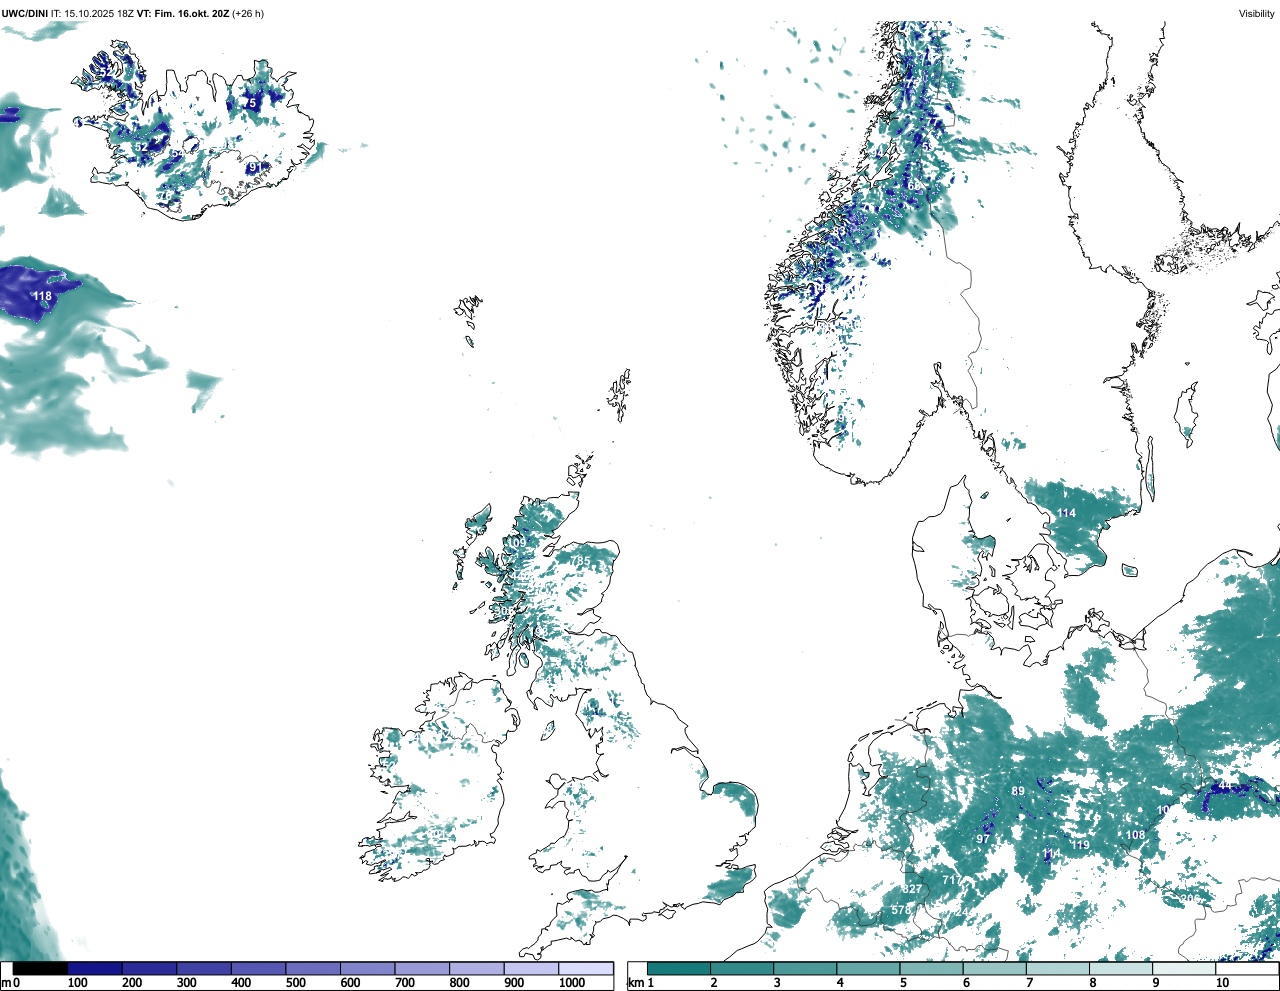The height and width of the screenshot is (991, 1280).
Task: Click the initial time 15.10.2025 18Z text
Action: 99,14
